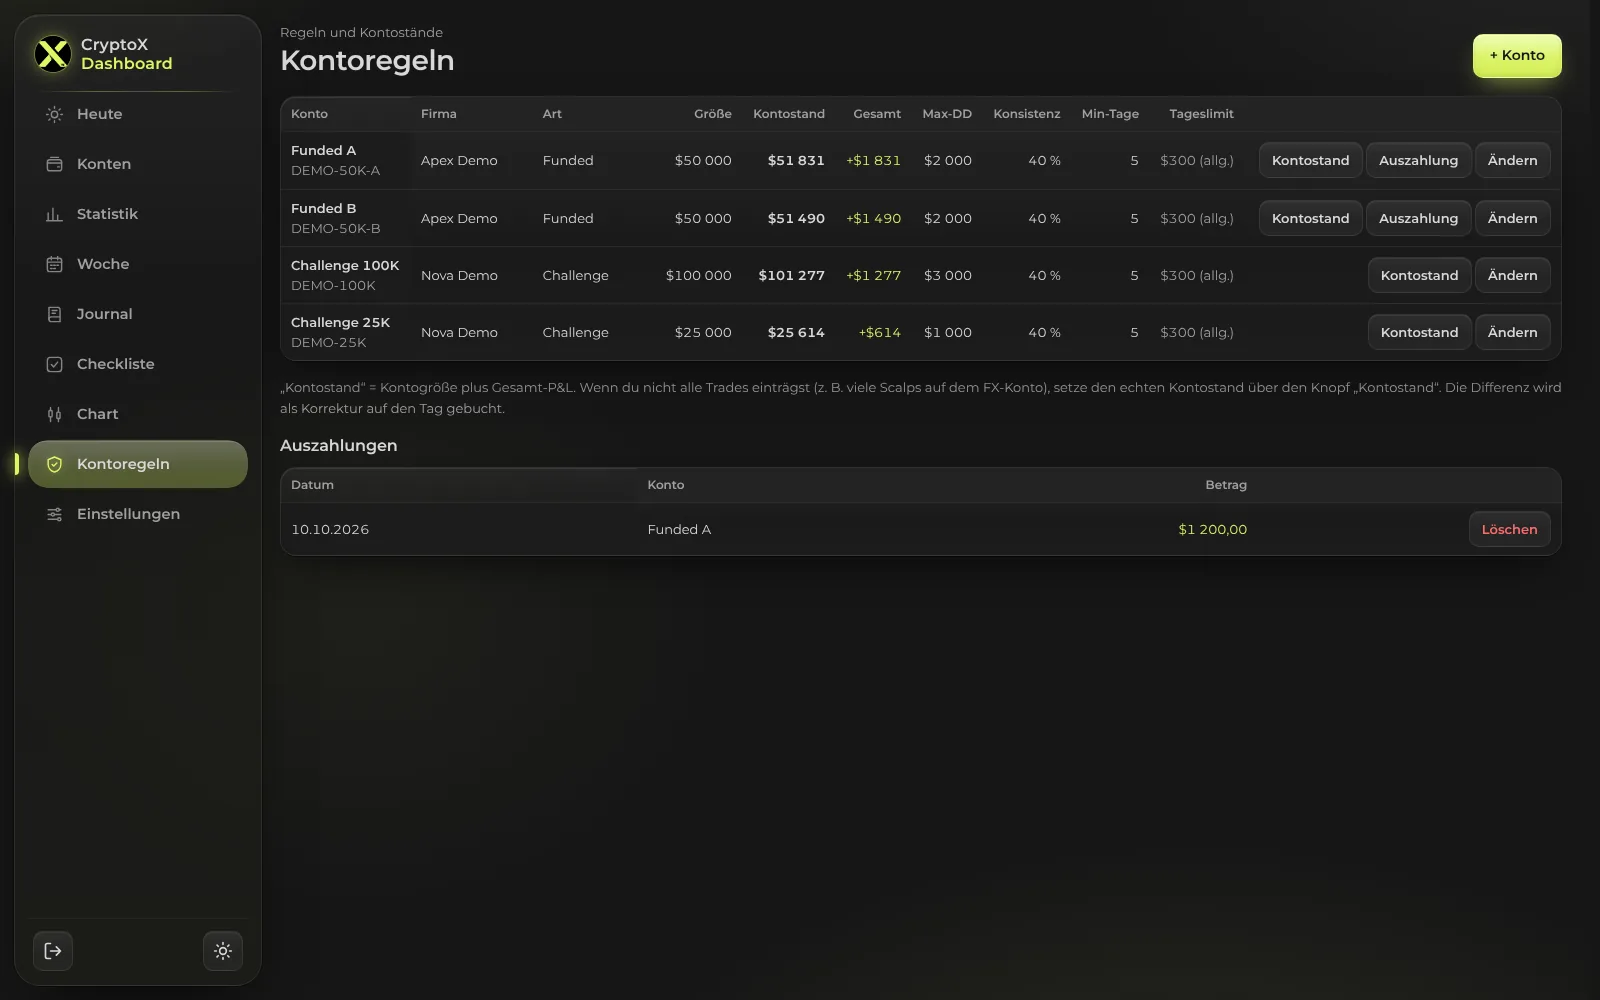Open the Konten page
The image size is (1600, 1000).
tap(138, 164)
